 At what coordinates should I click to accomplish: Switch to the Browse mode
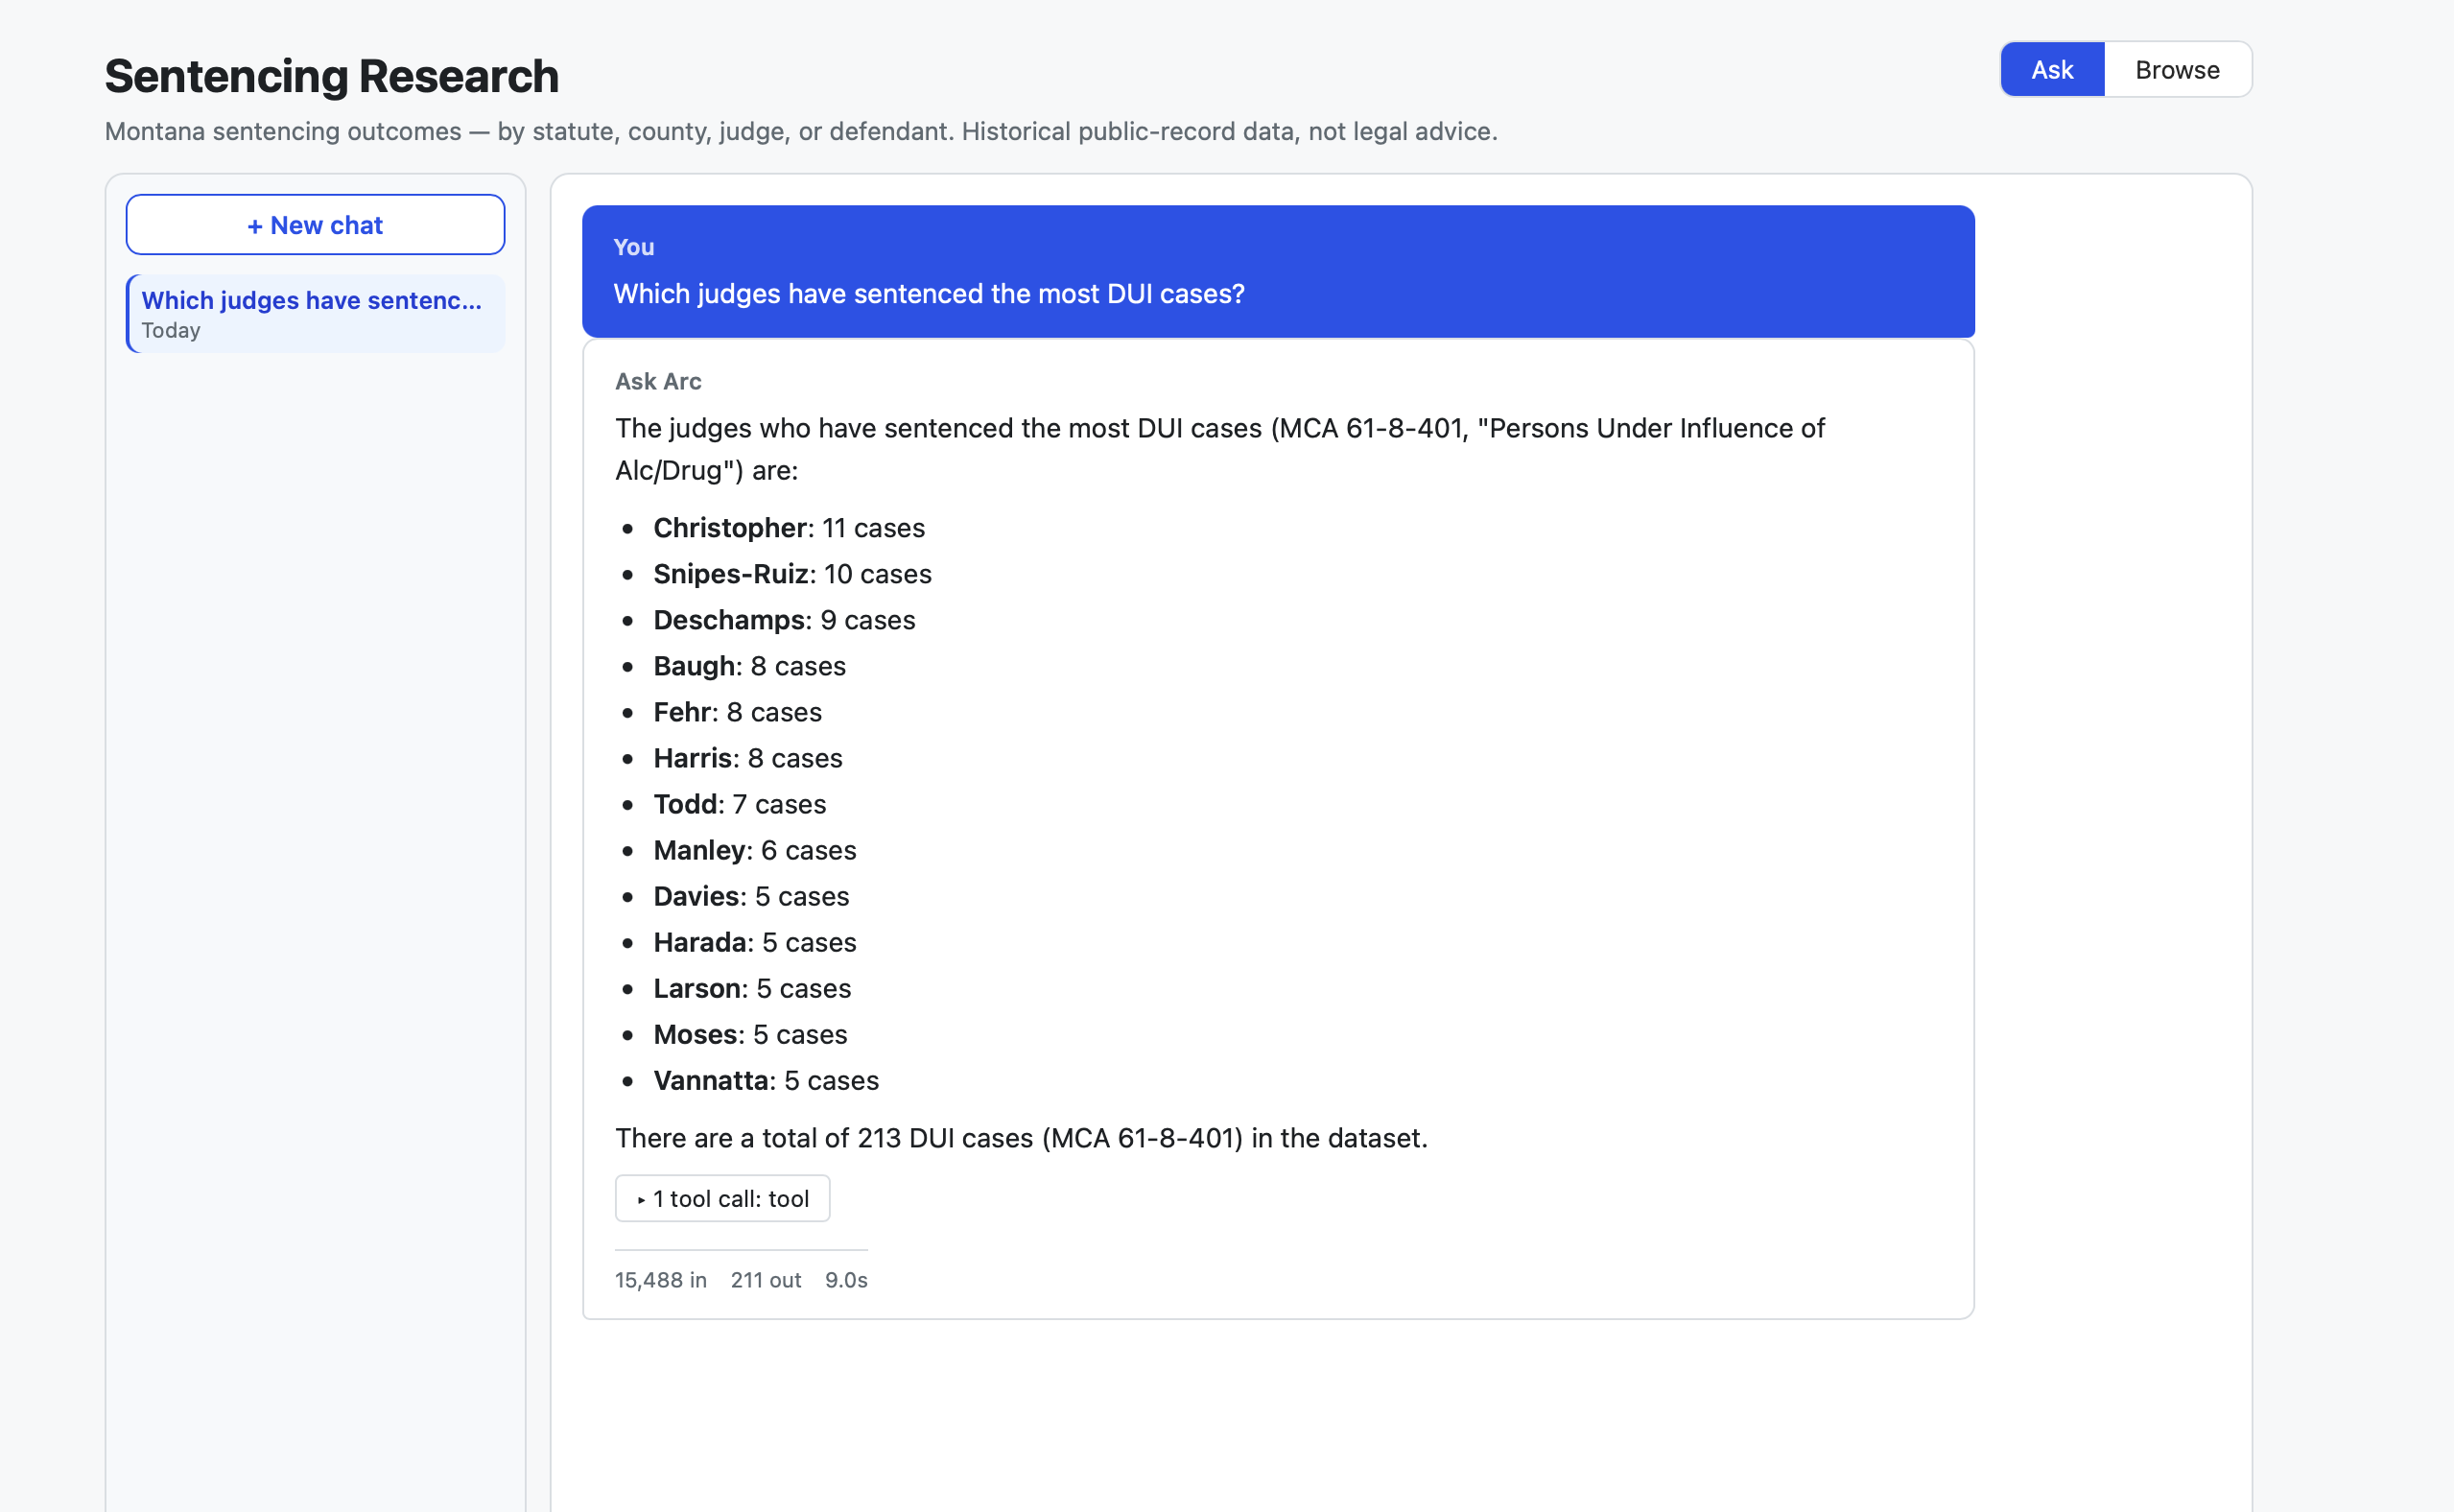(x=2177, y=70)
